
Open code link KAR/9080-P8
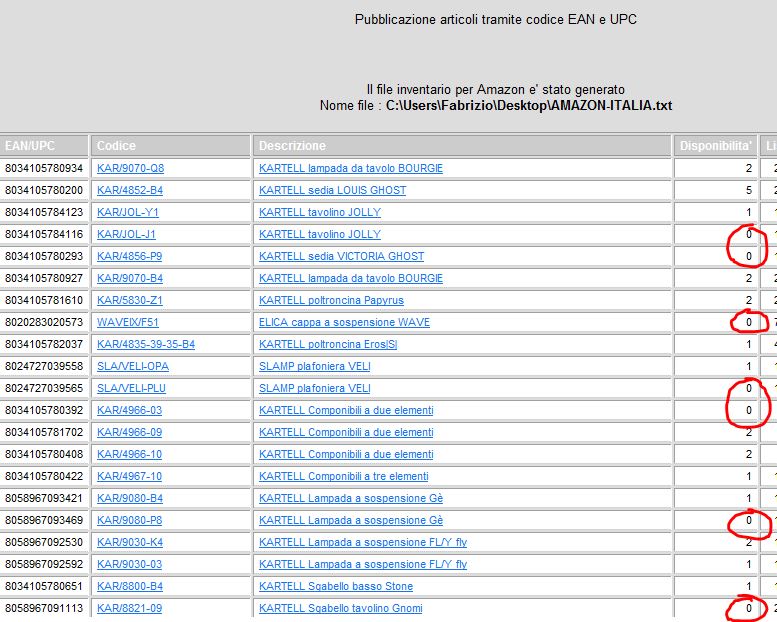click(129, 520)
